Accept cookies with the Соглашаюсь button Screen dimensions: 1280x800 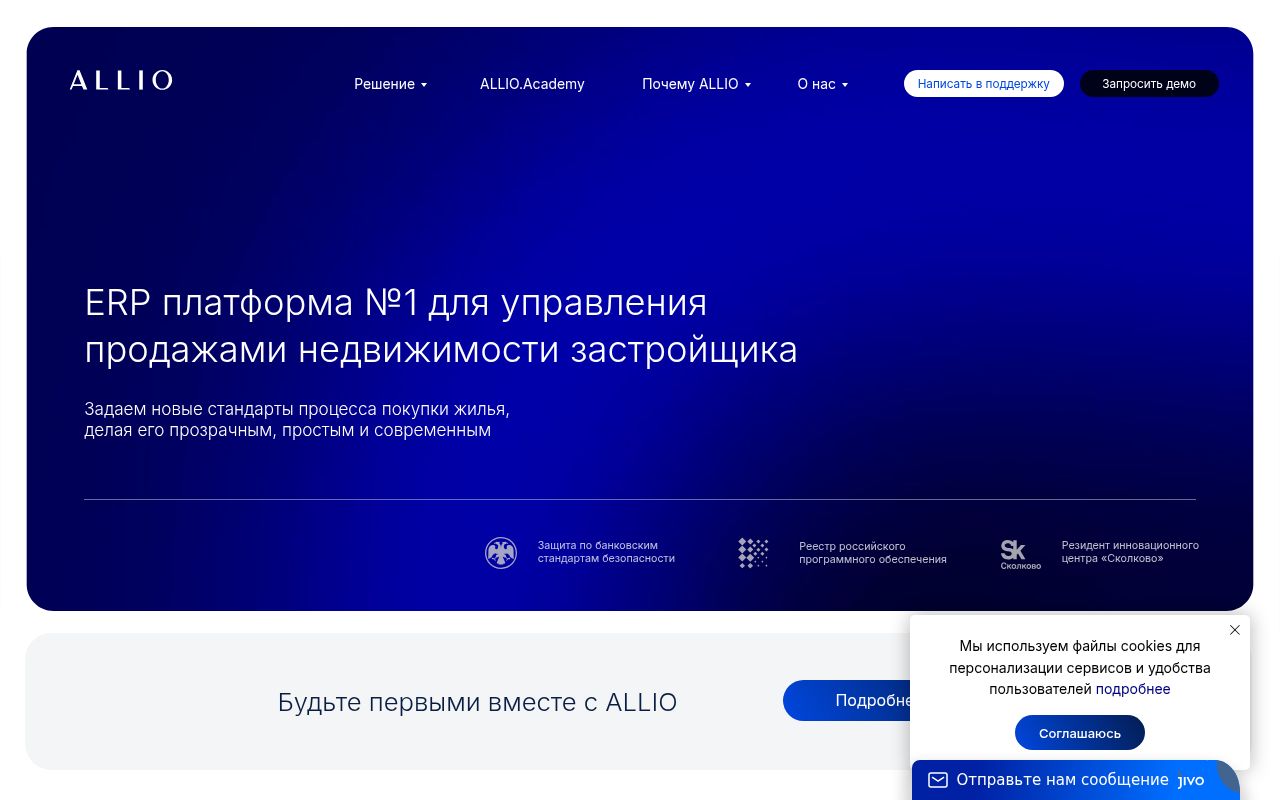pos(1079,733)
